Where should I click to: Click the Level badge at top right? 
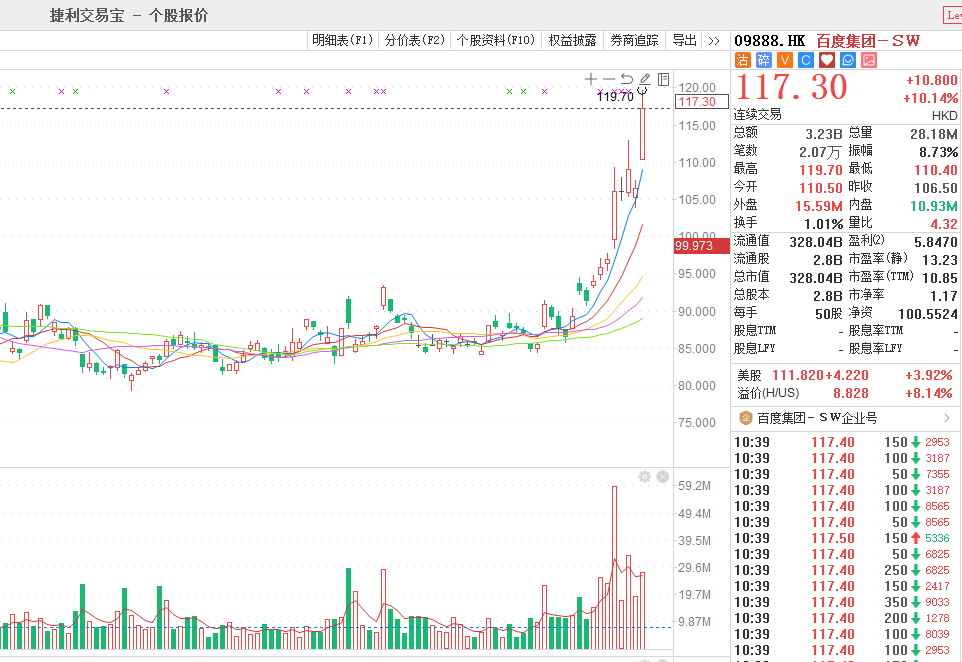(x=953, y=15)
